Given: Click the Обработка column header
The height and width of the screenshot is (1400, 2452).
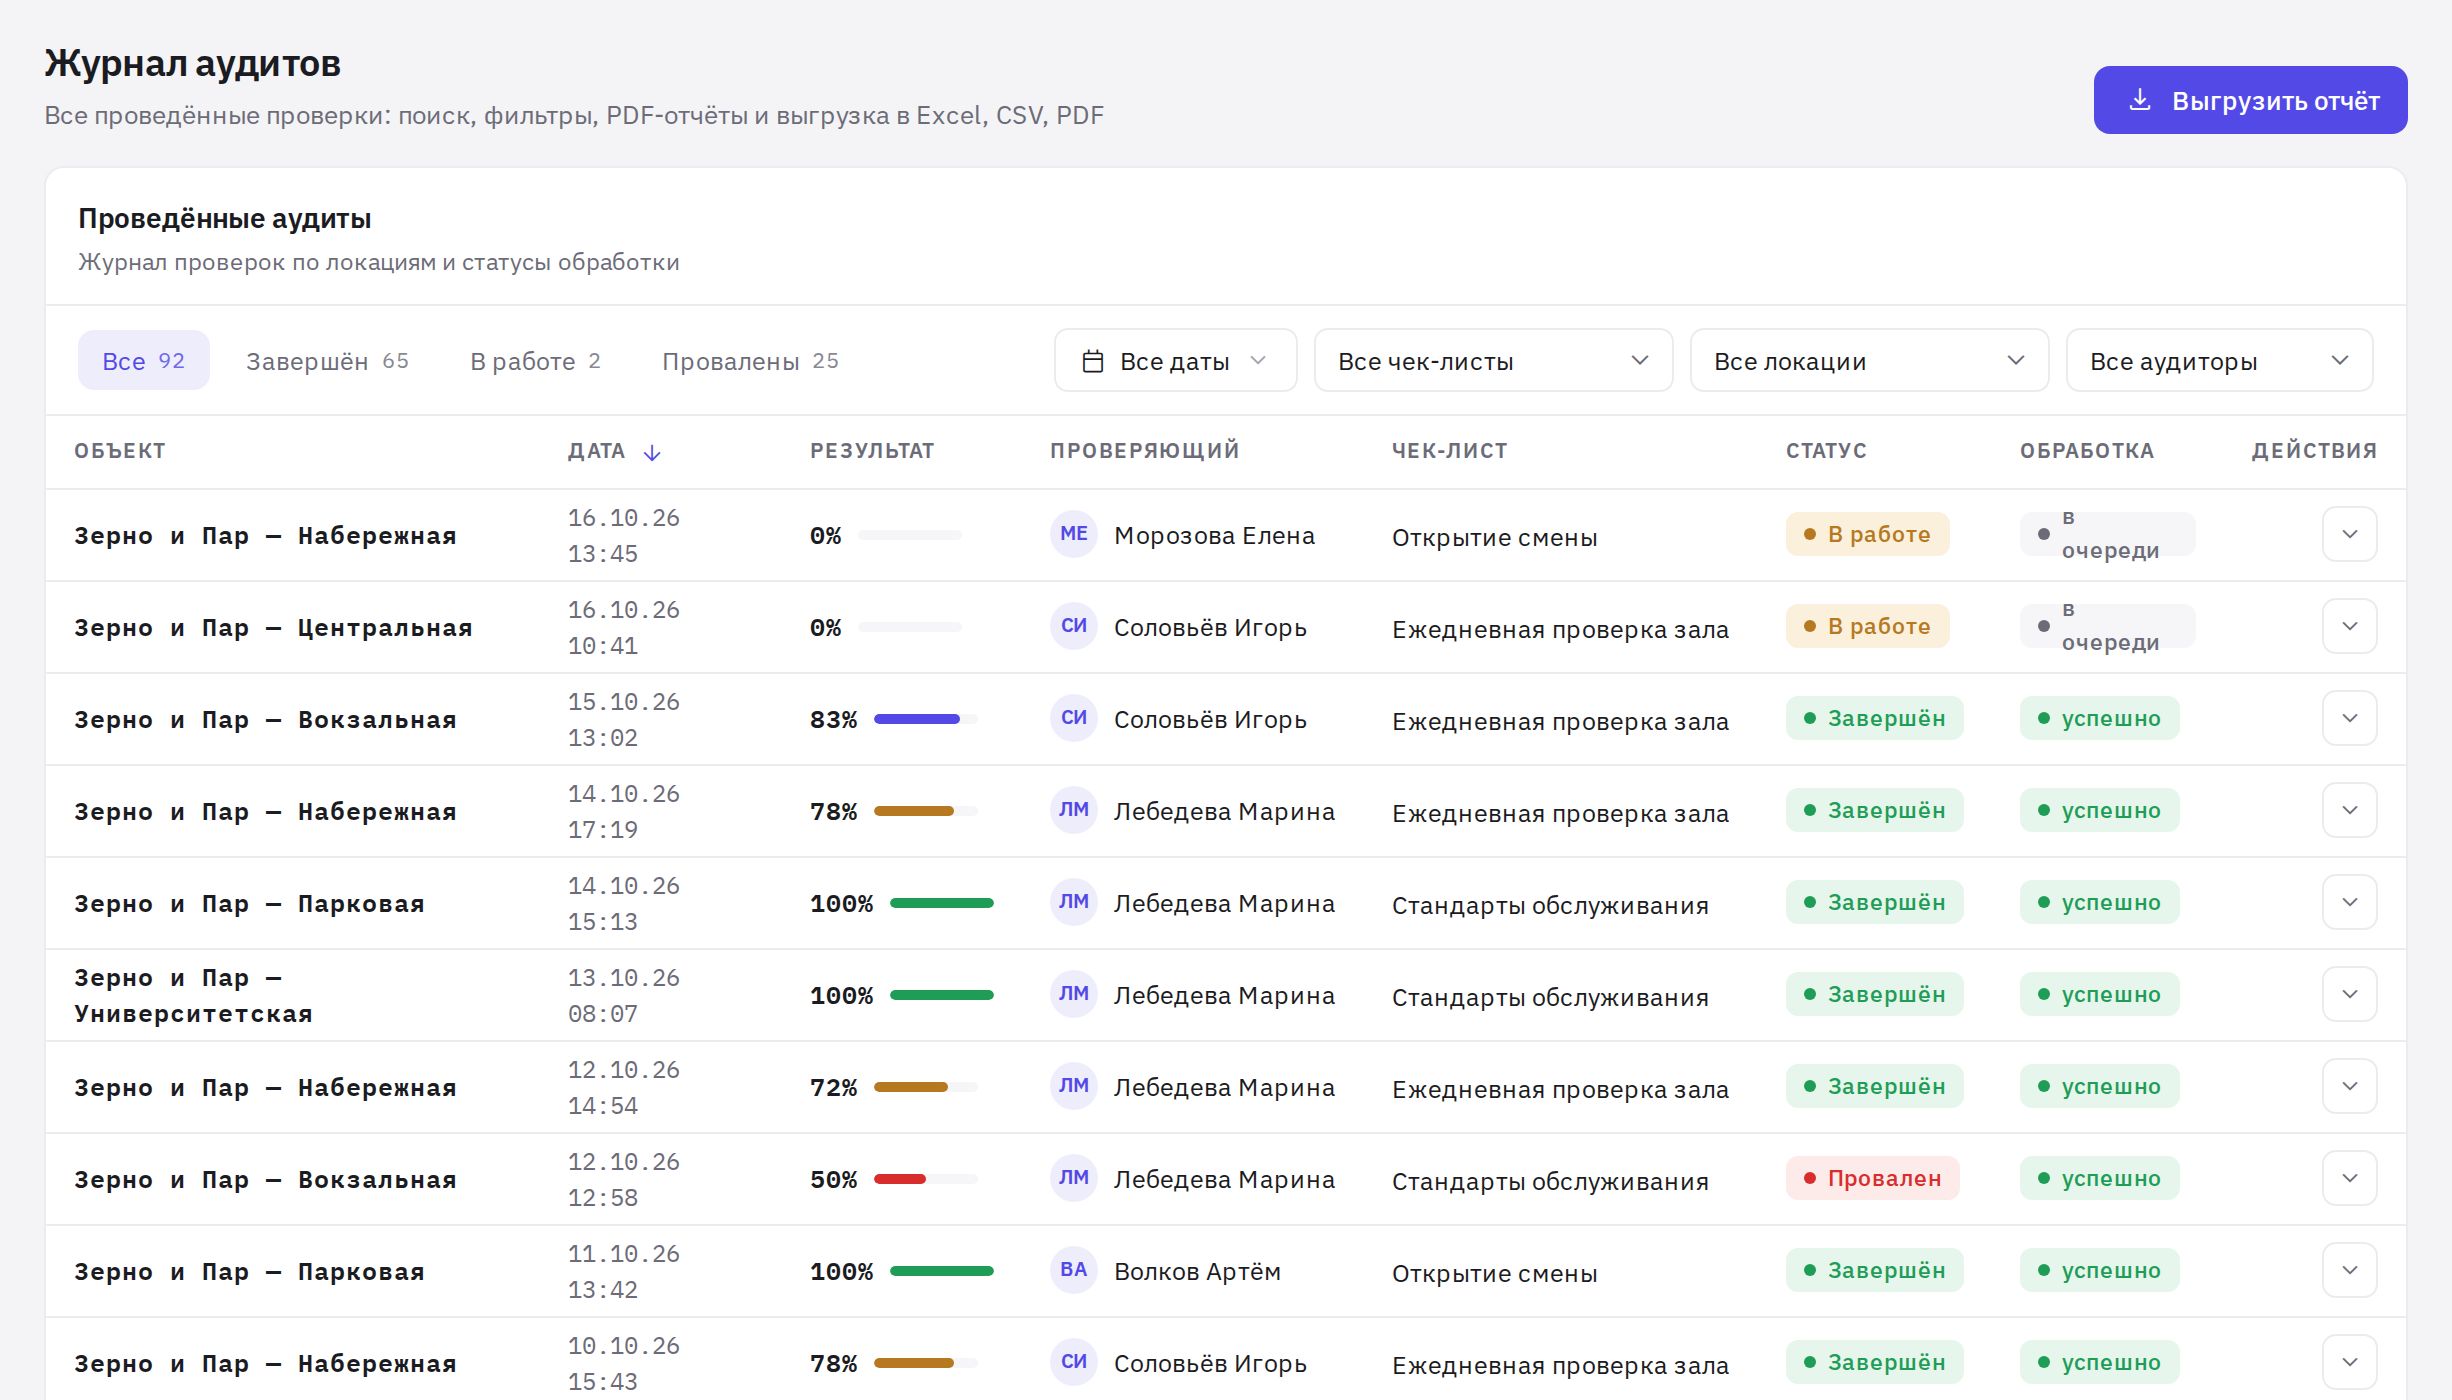Looking at the screenshot, I should coord(2087,451).
